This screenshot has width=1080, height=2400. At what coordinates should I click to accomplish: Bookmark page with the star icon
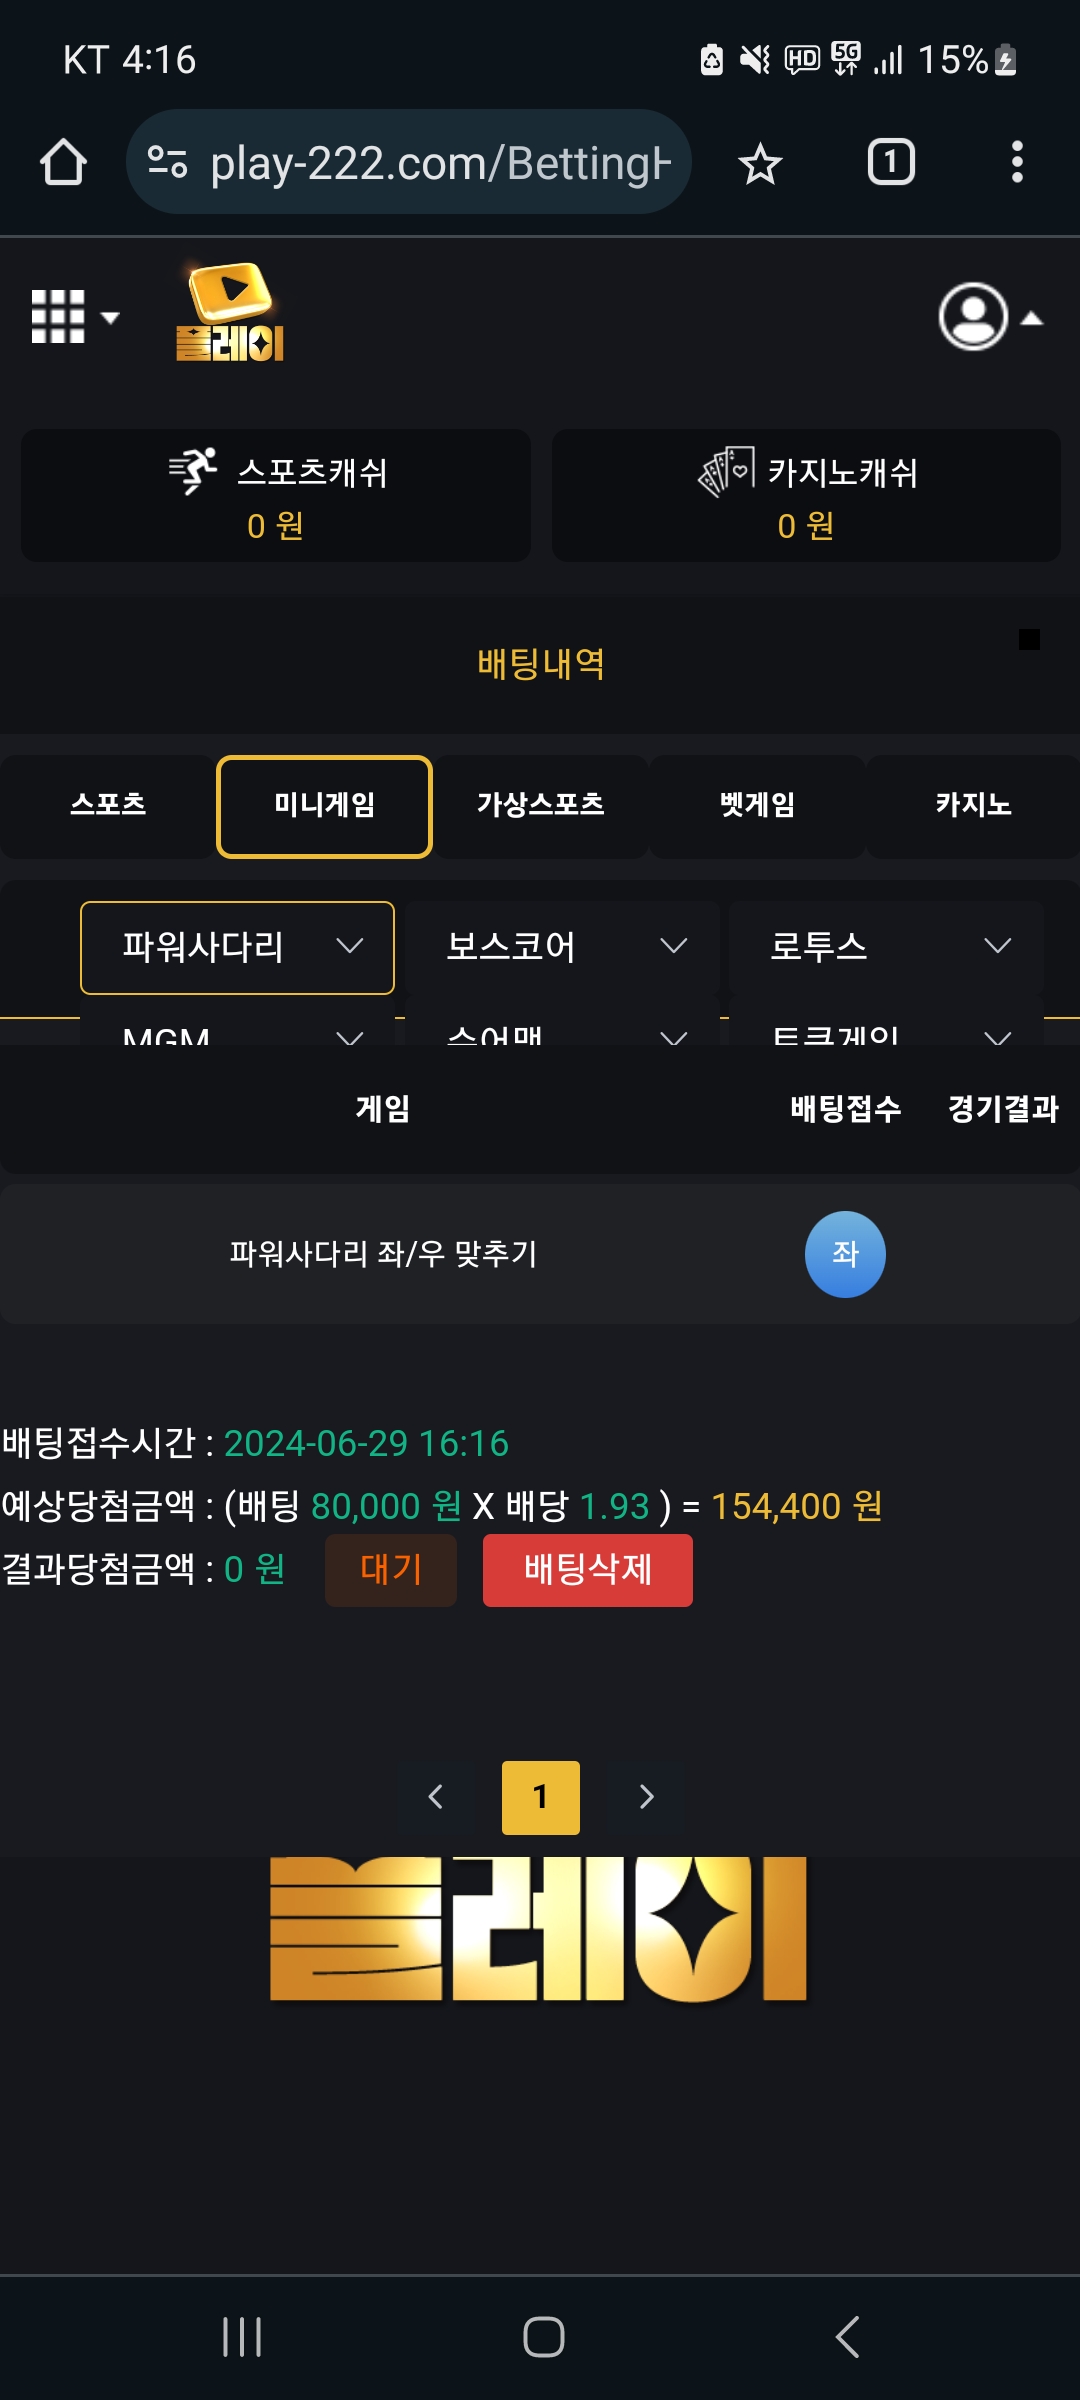760,163
